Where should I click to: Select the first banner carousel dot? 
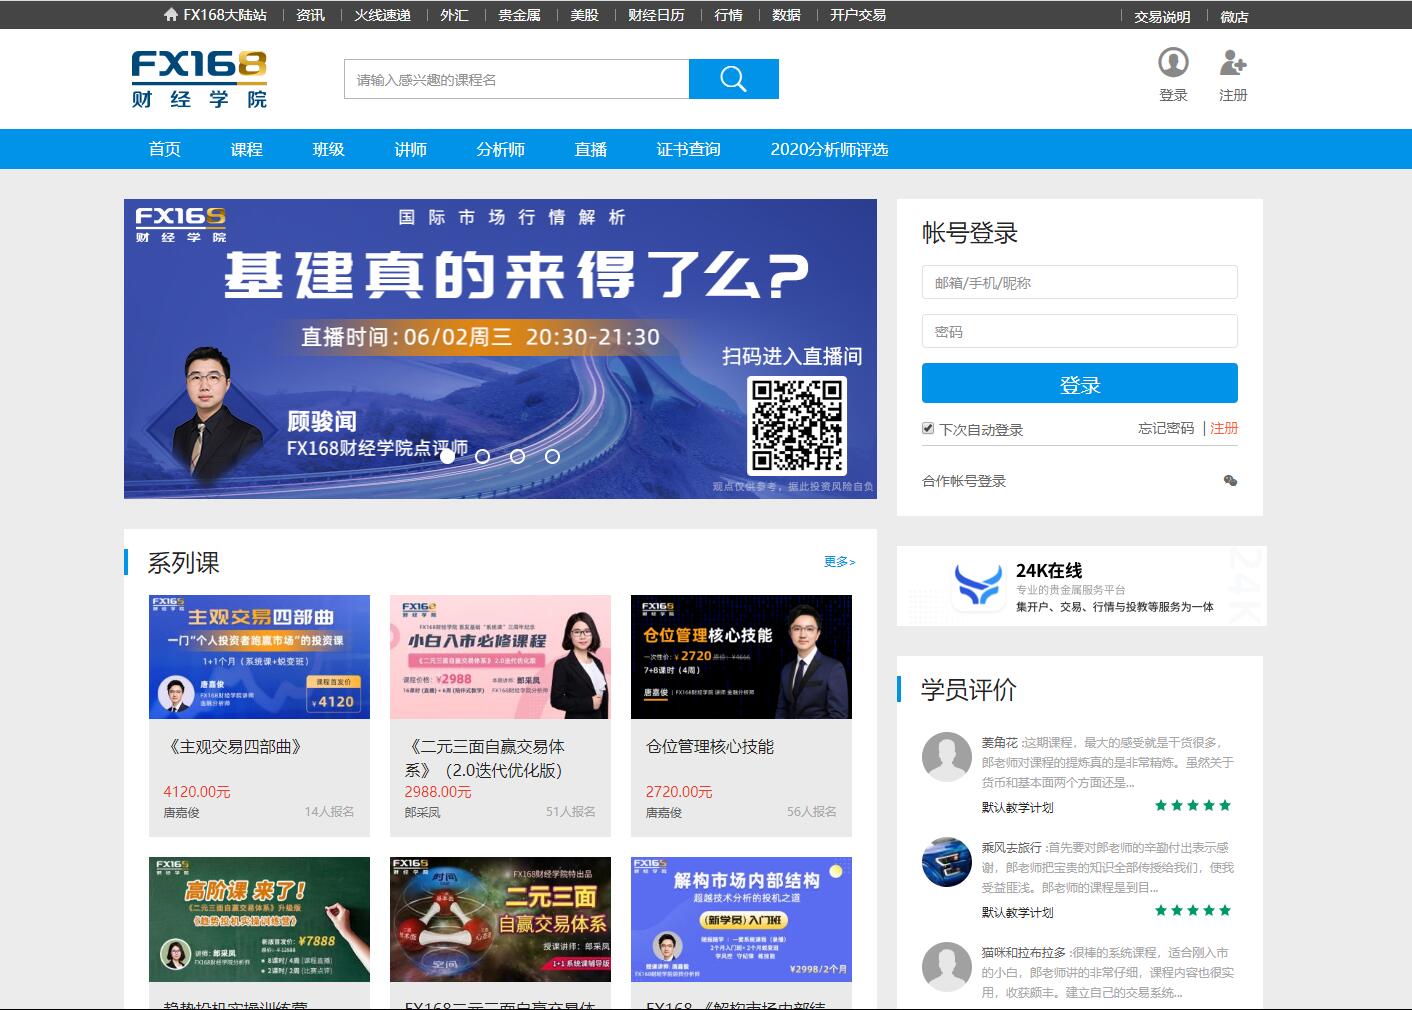447,456
